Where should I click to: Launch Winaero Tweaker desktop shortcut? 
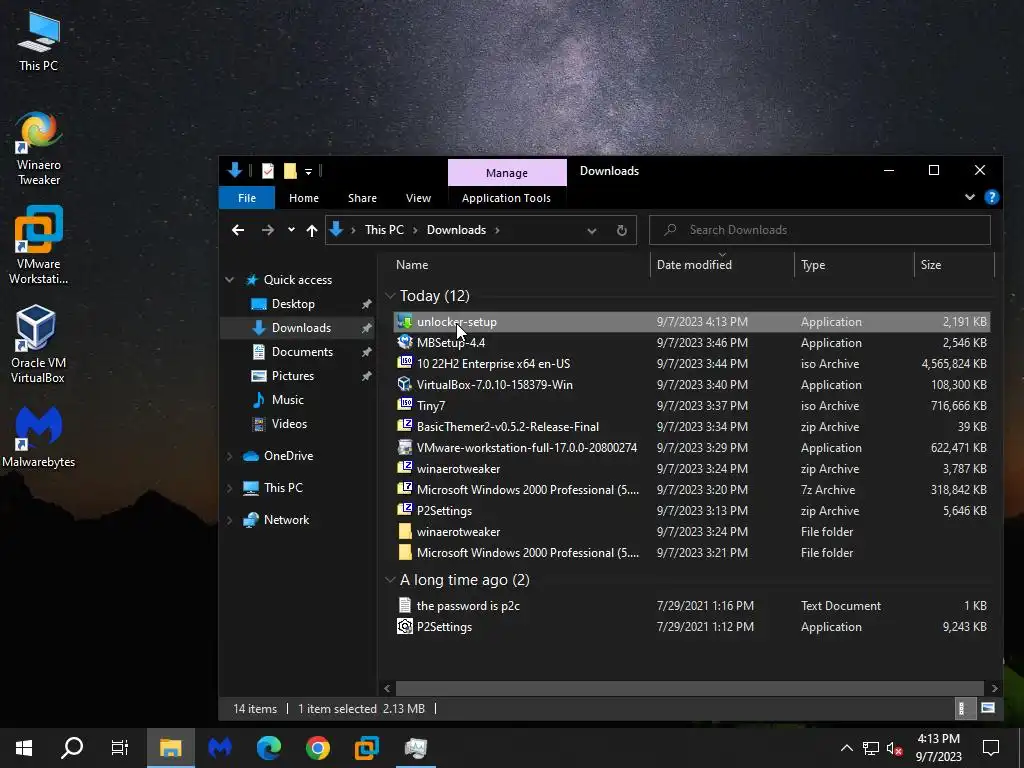pos(39,148)
